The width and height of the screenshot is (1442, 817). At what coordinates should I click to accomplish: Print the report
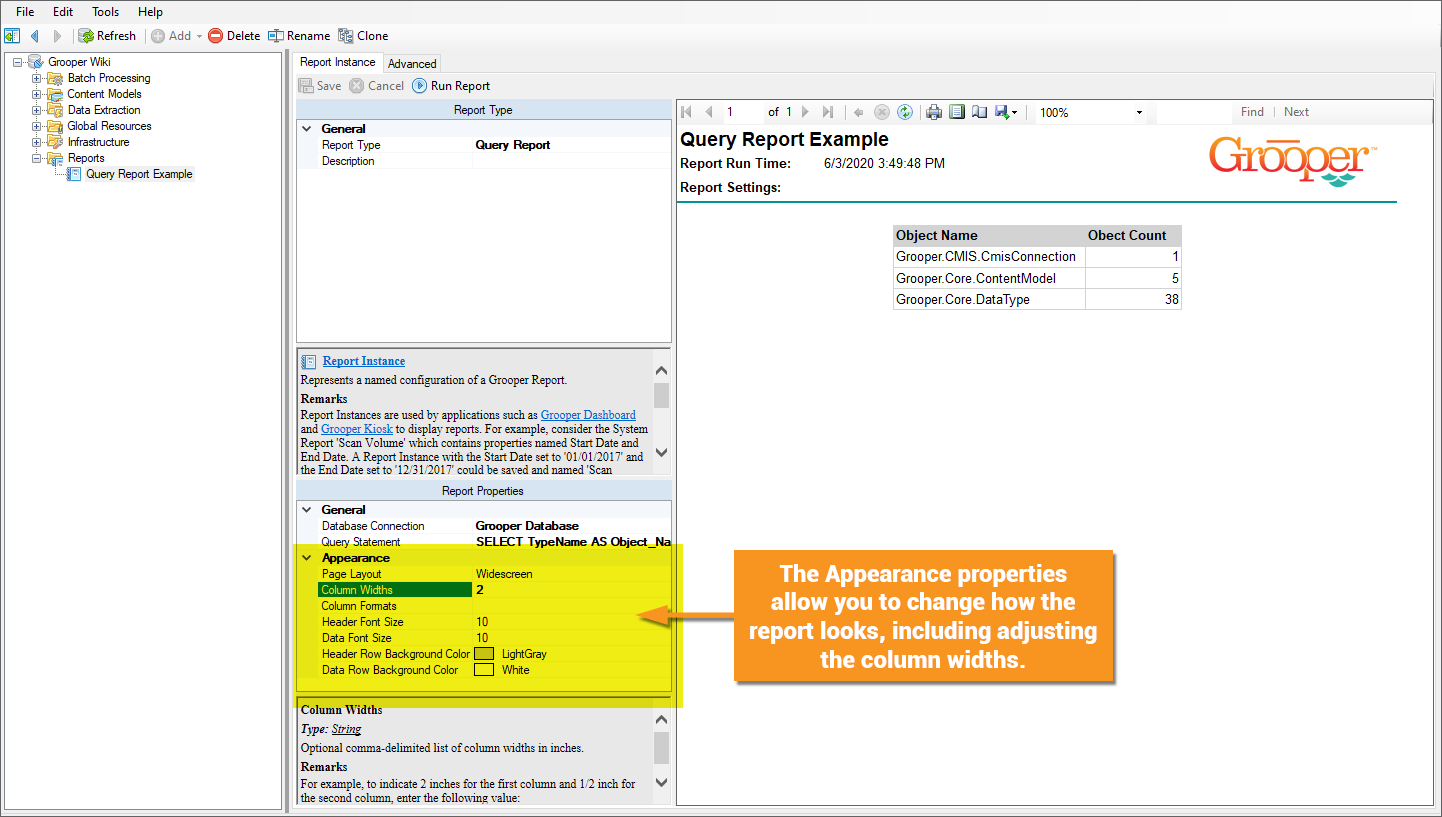[x=934, y=112]
